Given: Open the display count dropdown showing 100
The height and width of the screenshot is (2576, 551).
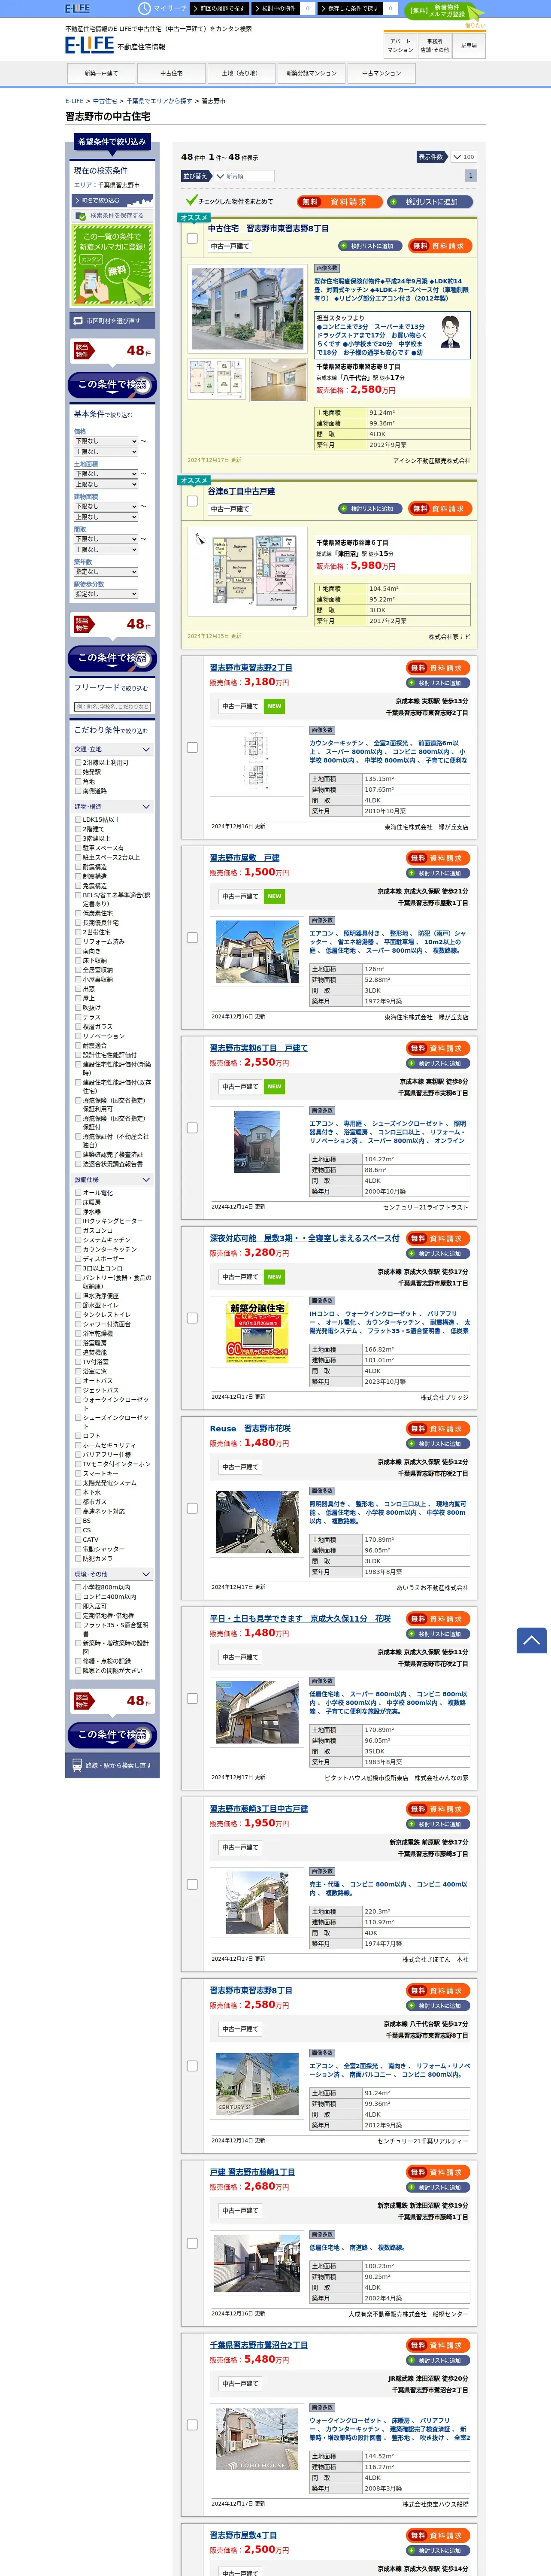Looking at the screenshot, I should click(463, 157).
